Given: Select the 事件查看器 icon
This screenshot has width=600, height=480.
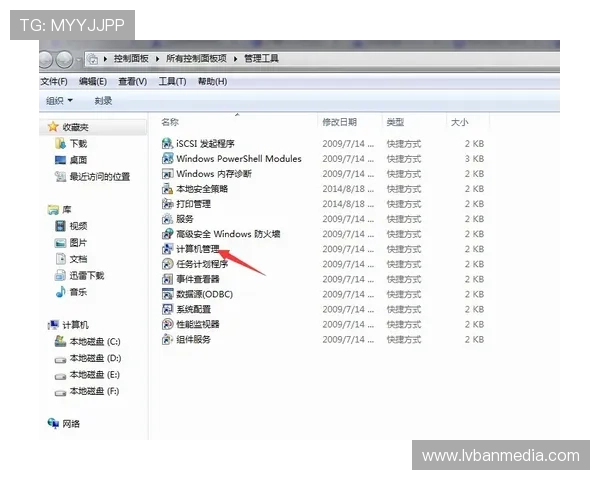Looking at the screenshot, I should (167, 279).
